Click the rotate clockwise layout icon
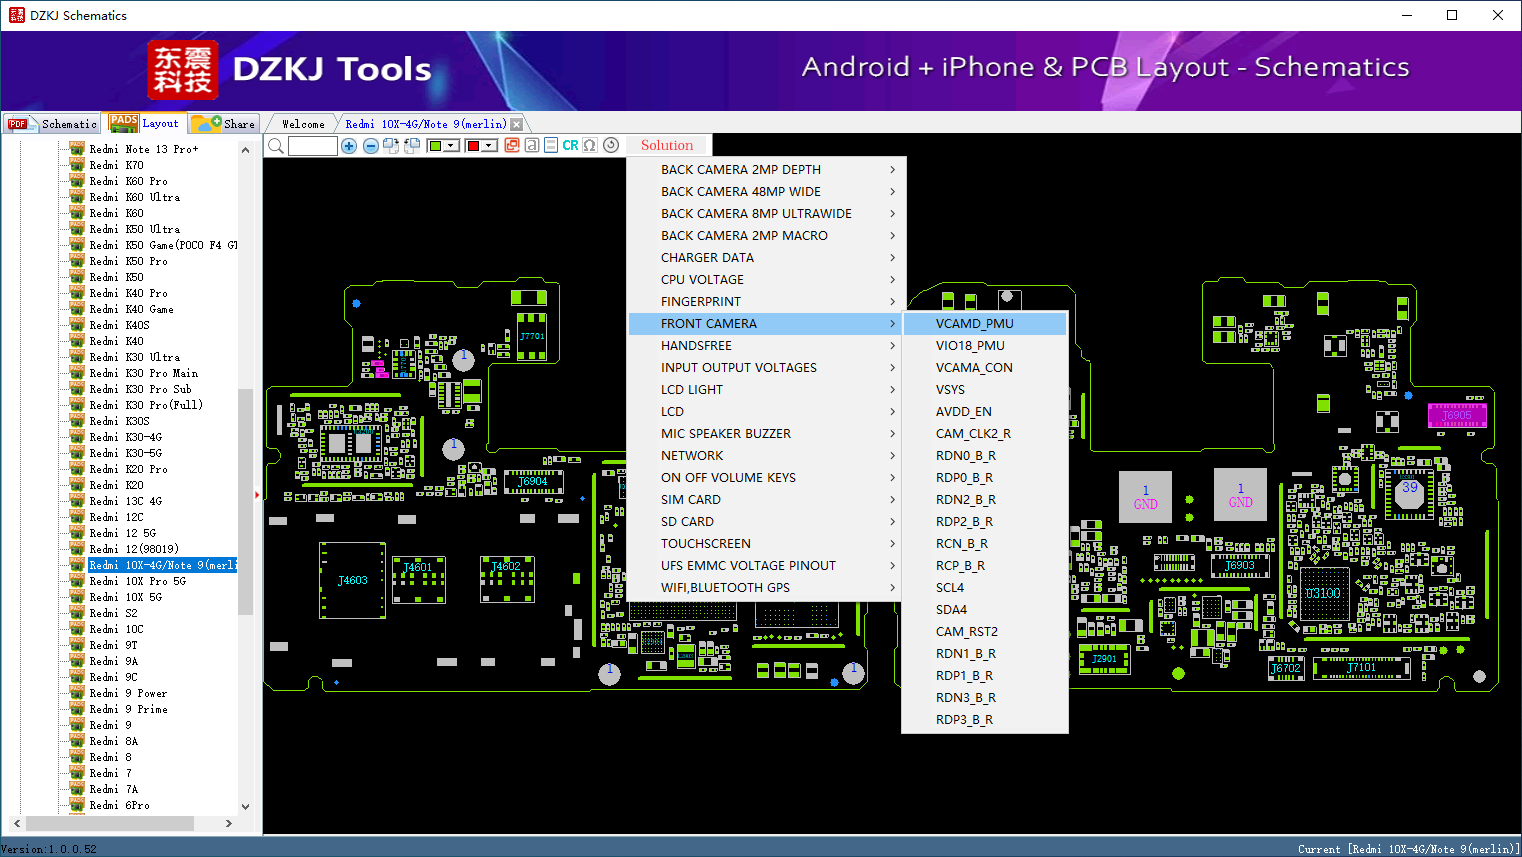 coord(391,146)
